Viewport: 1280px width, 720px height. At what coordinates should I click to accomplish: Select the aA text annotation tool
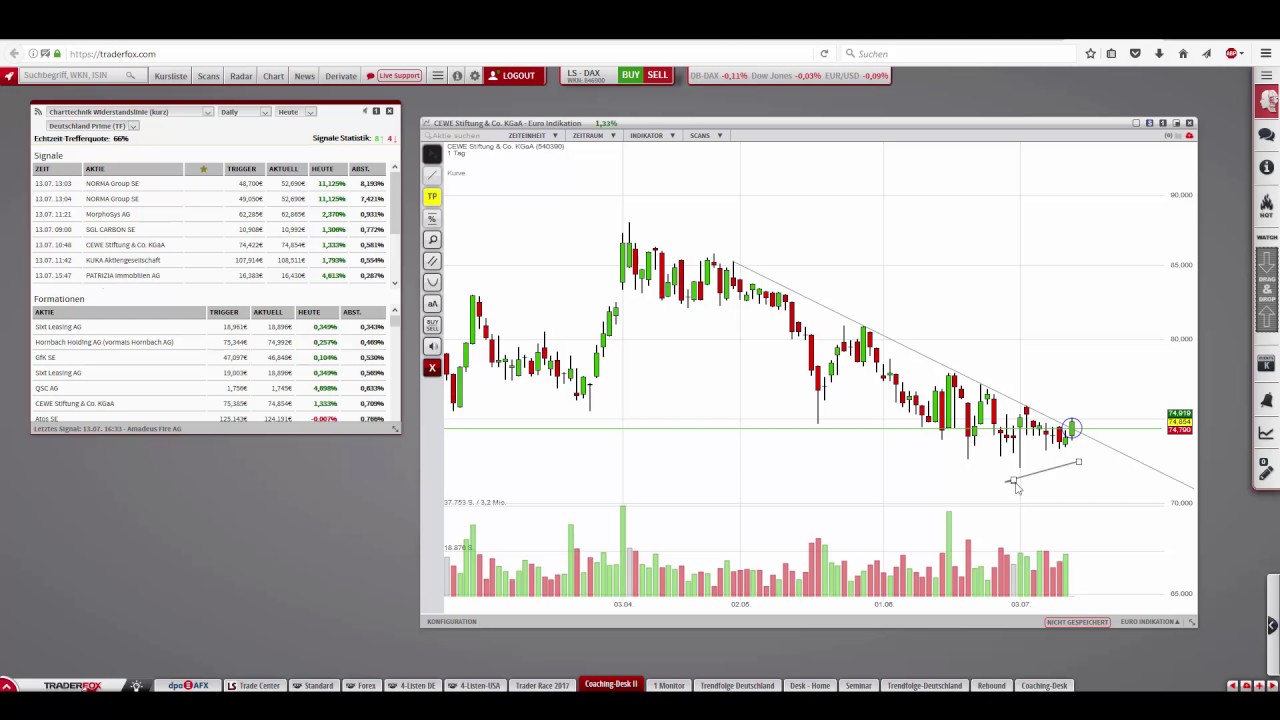(x=432, y=304)
